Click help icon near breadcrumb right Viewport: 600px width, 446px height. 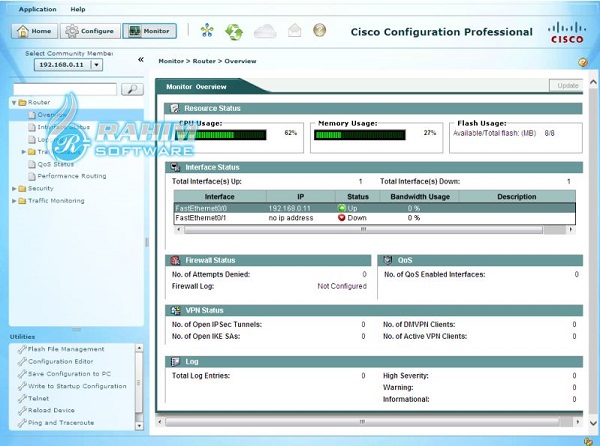pos(583,62)
